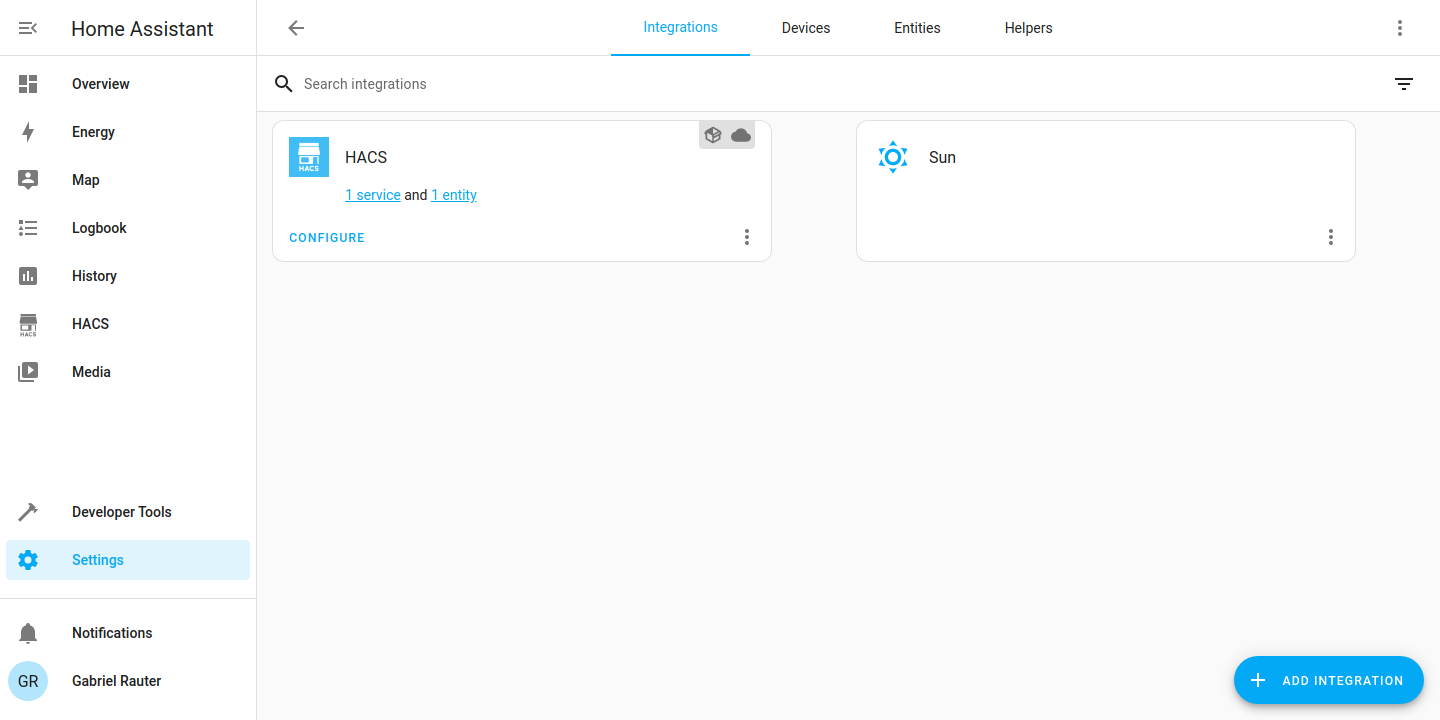
Task: Click the Home Assistant title
Action: (x=142, y=29)
